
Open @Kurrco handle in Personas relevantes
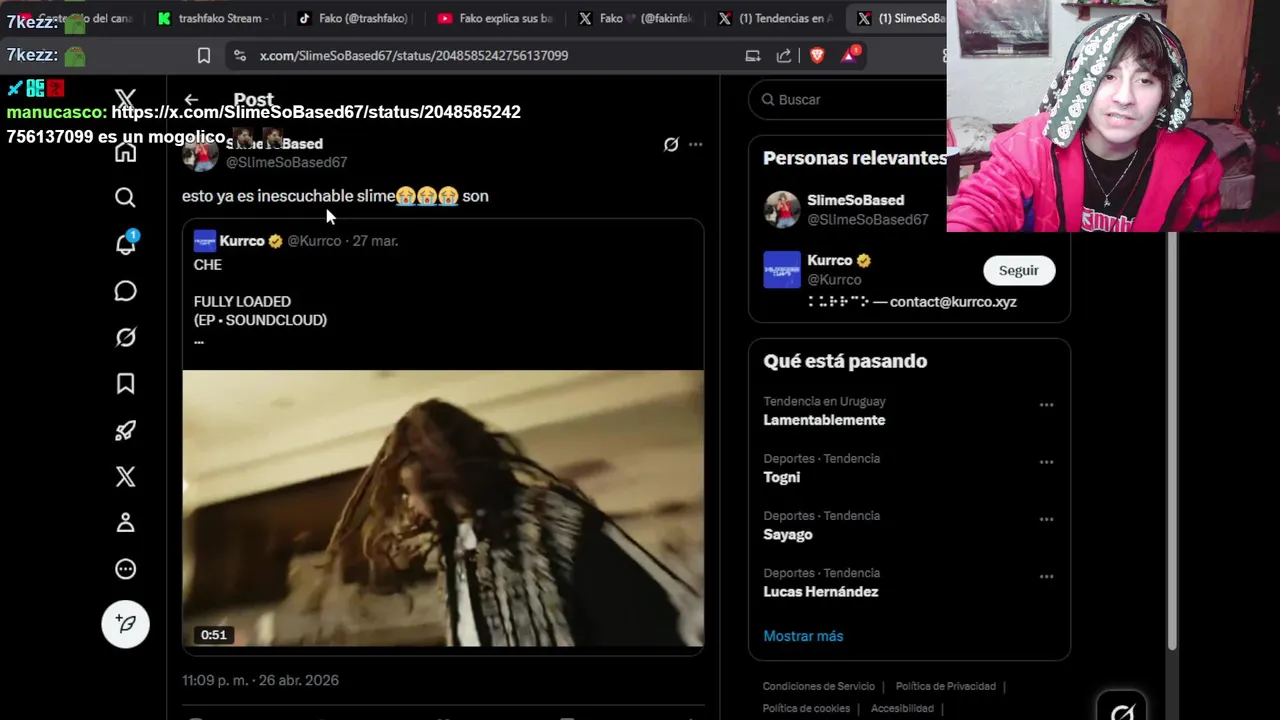click(x=834, y=280)
